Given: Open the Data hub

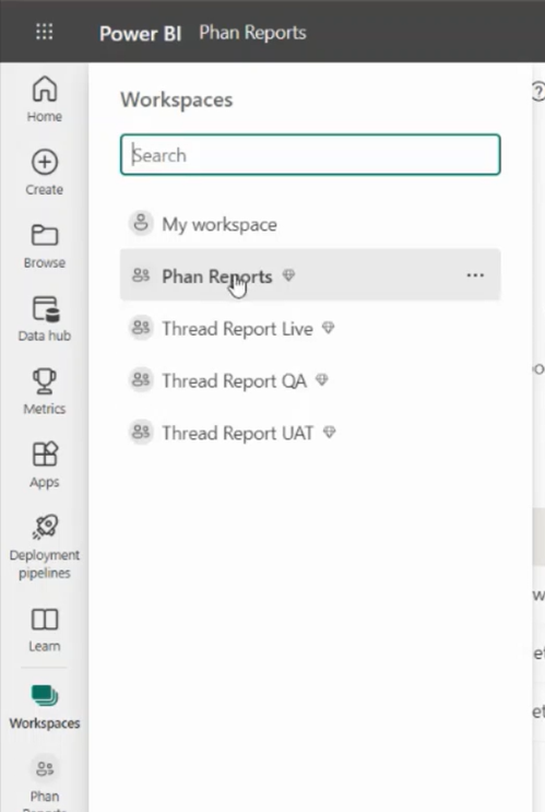Looking at the screenshot, I should click(45, 319).
